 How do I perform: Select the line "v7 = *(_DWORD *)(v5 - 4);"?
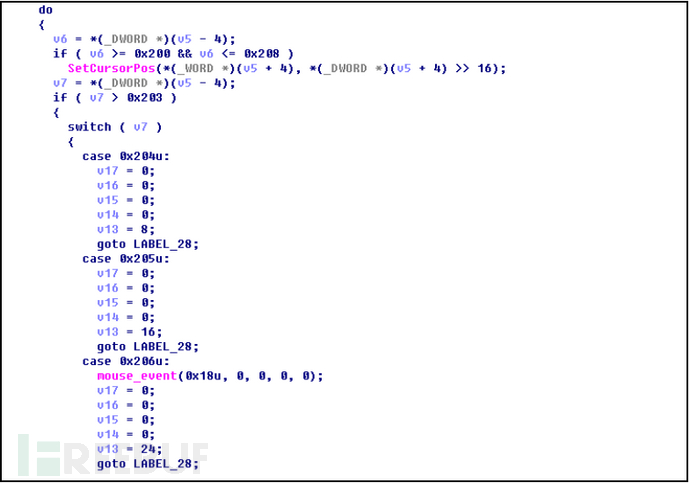point(144,83)
